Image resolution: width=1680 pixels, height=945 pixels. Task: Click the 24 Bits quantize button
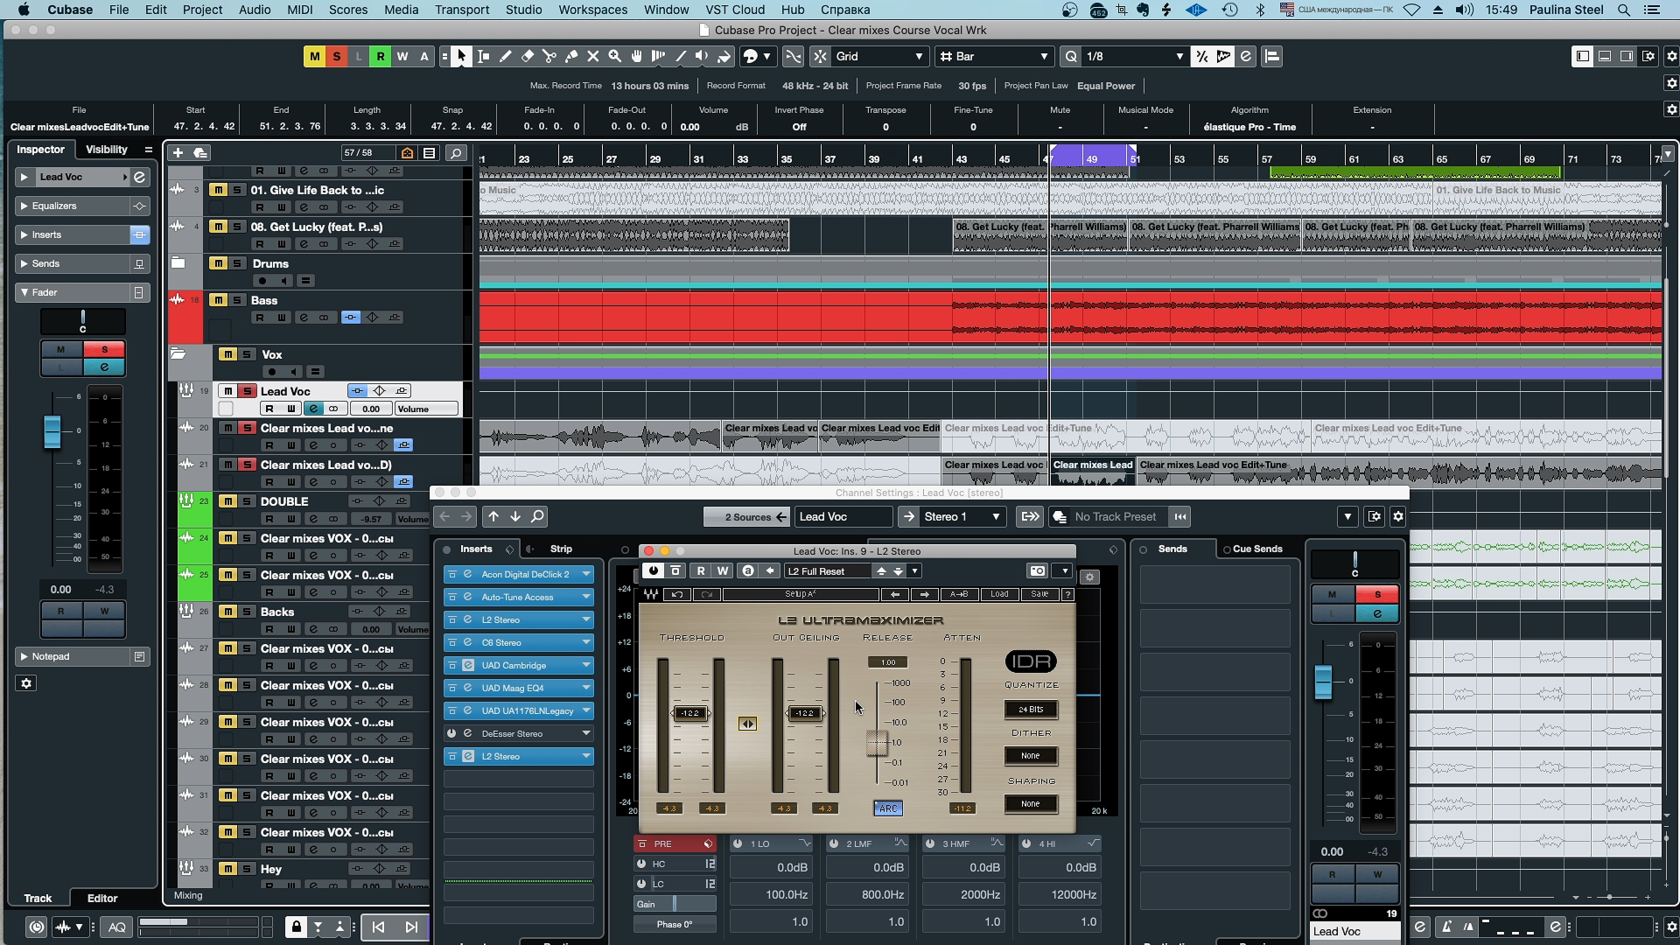point(1031,709)
